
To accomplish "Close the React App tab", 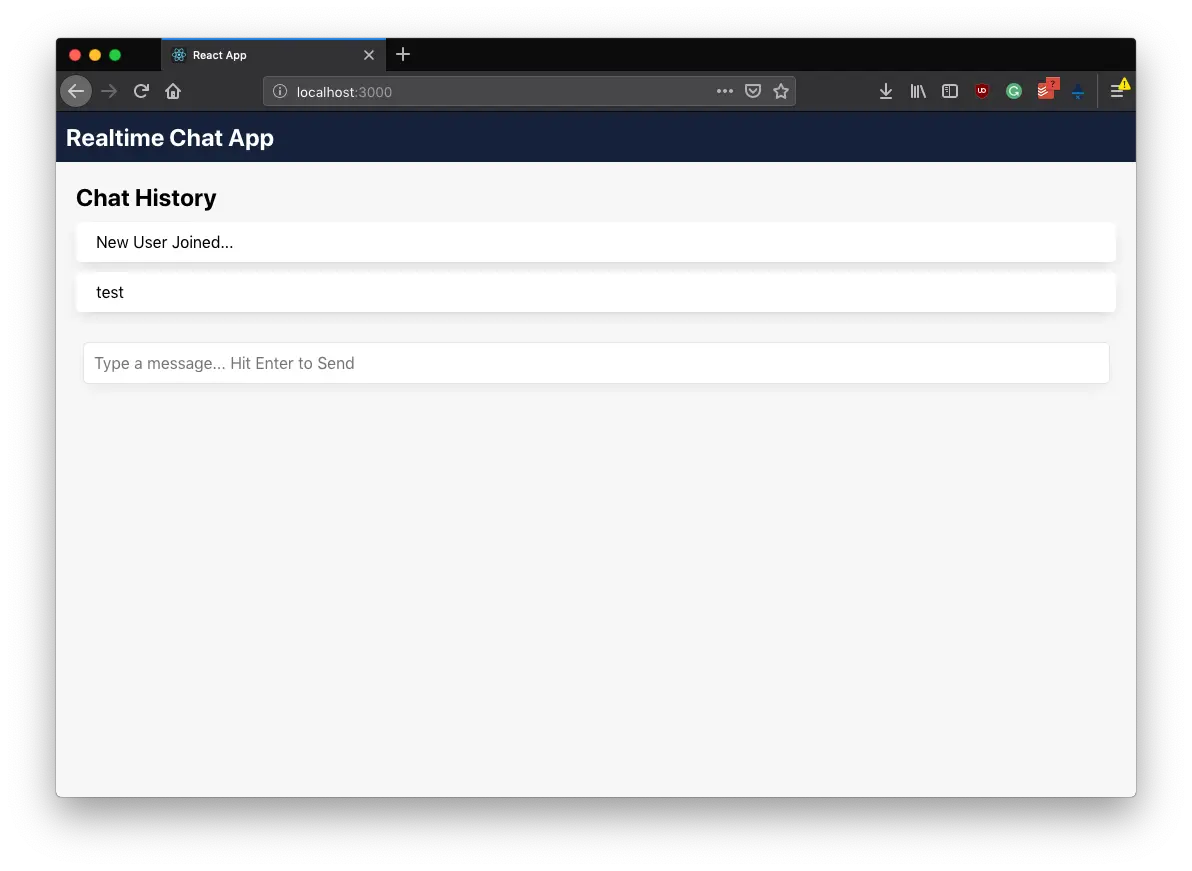I will pos(369,55).
